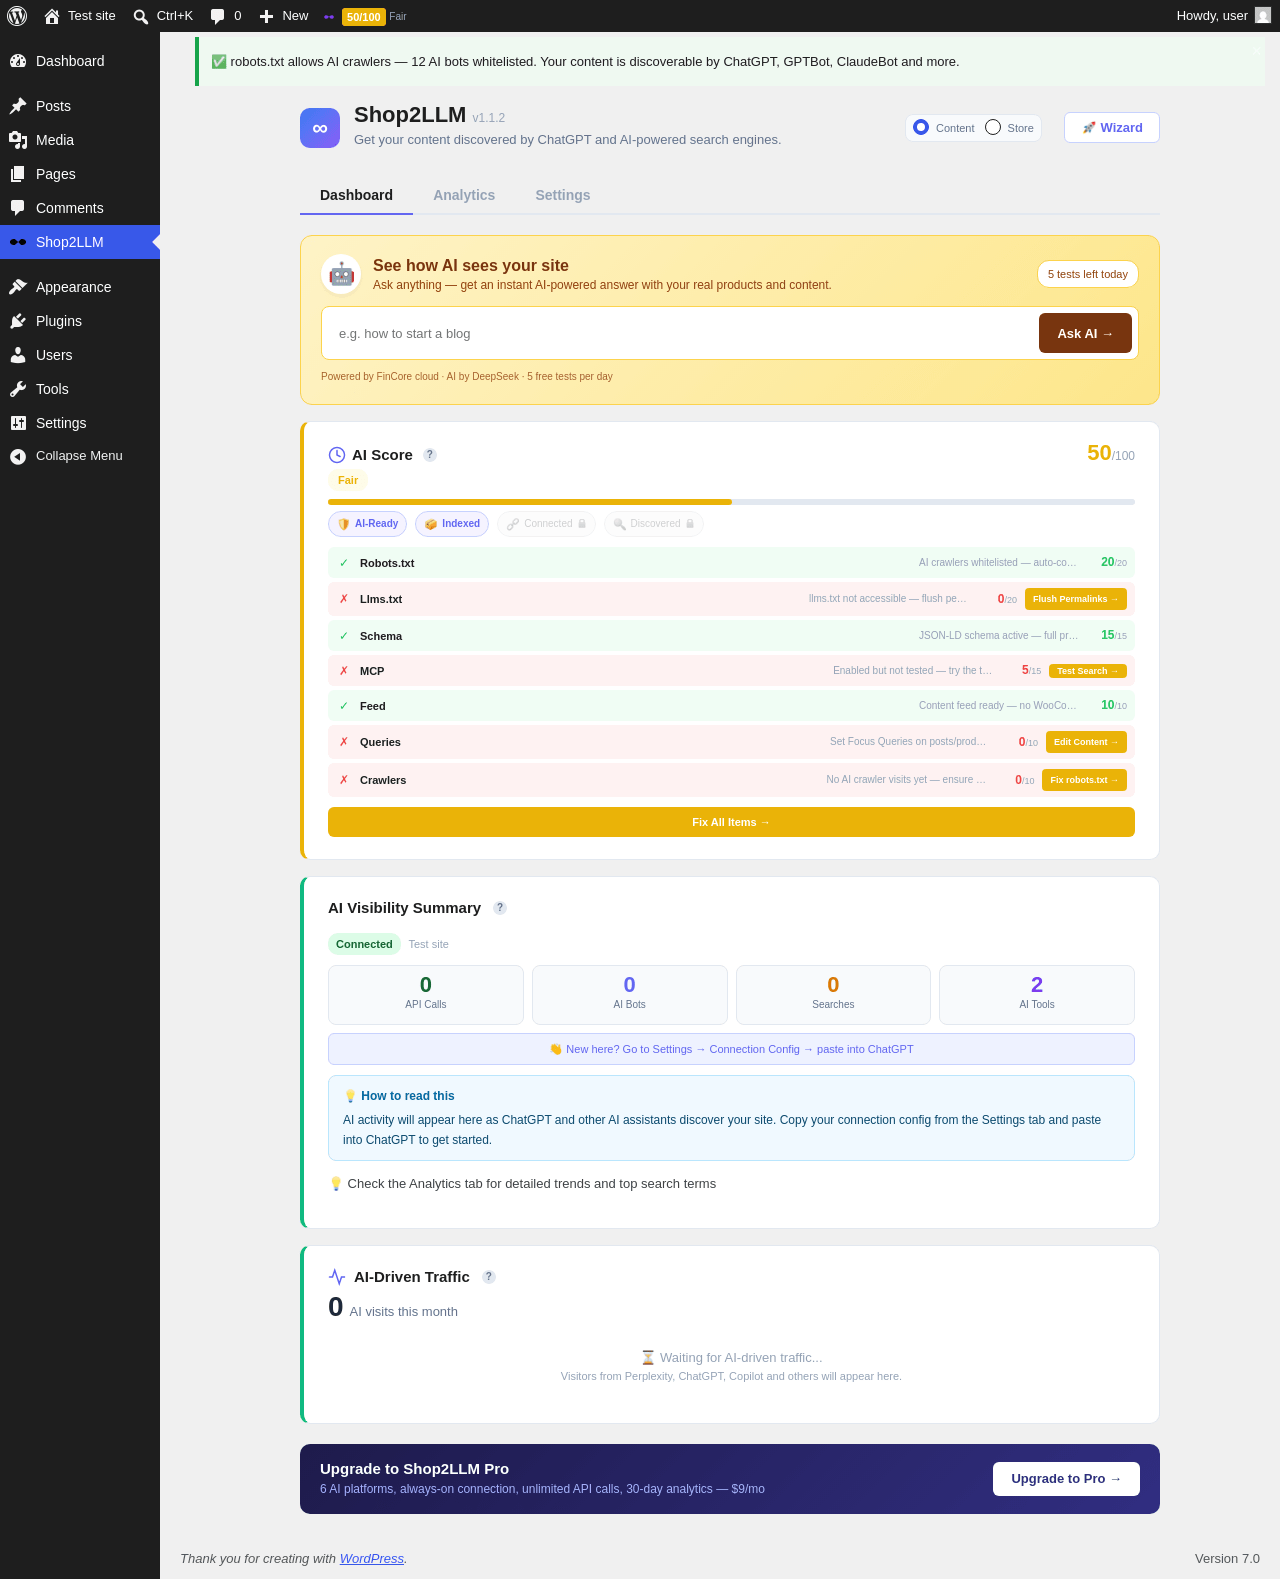Click the Robots.txt score row
Viewport: 1280px width, 1579px height.
pos(731,563)
